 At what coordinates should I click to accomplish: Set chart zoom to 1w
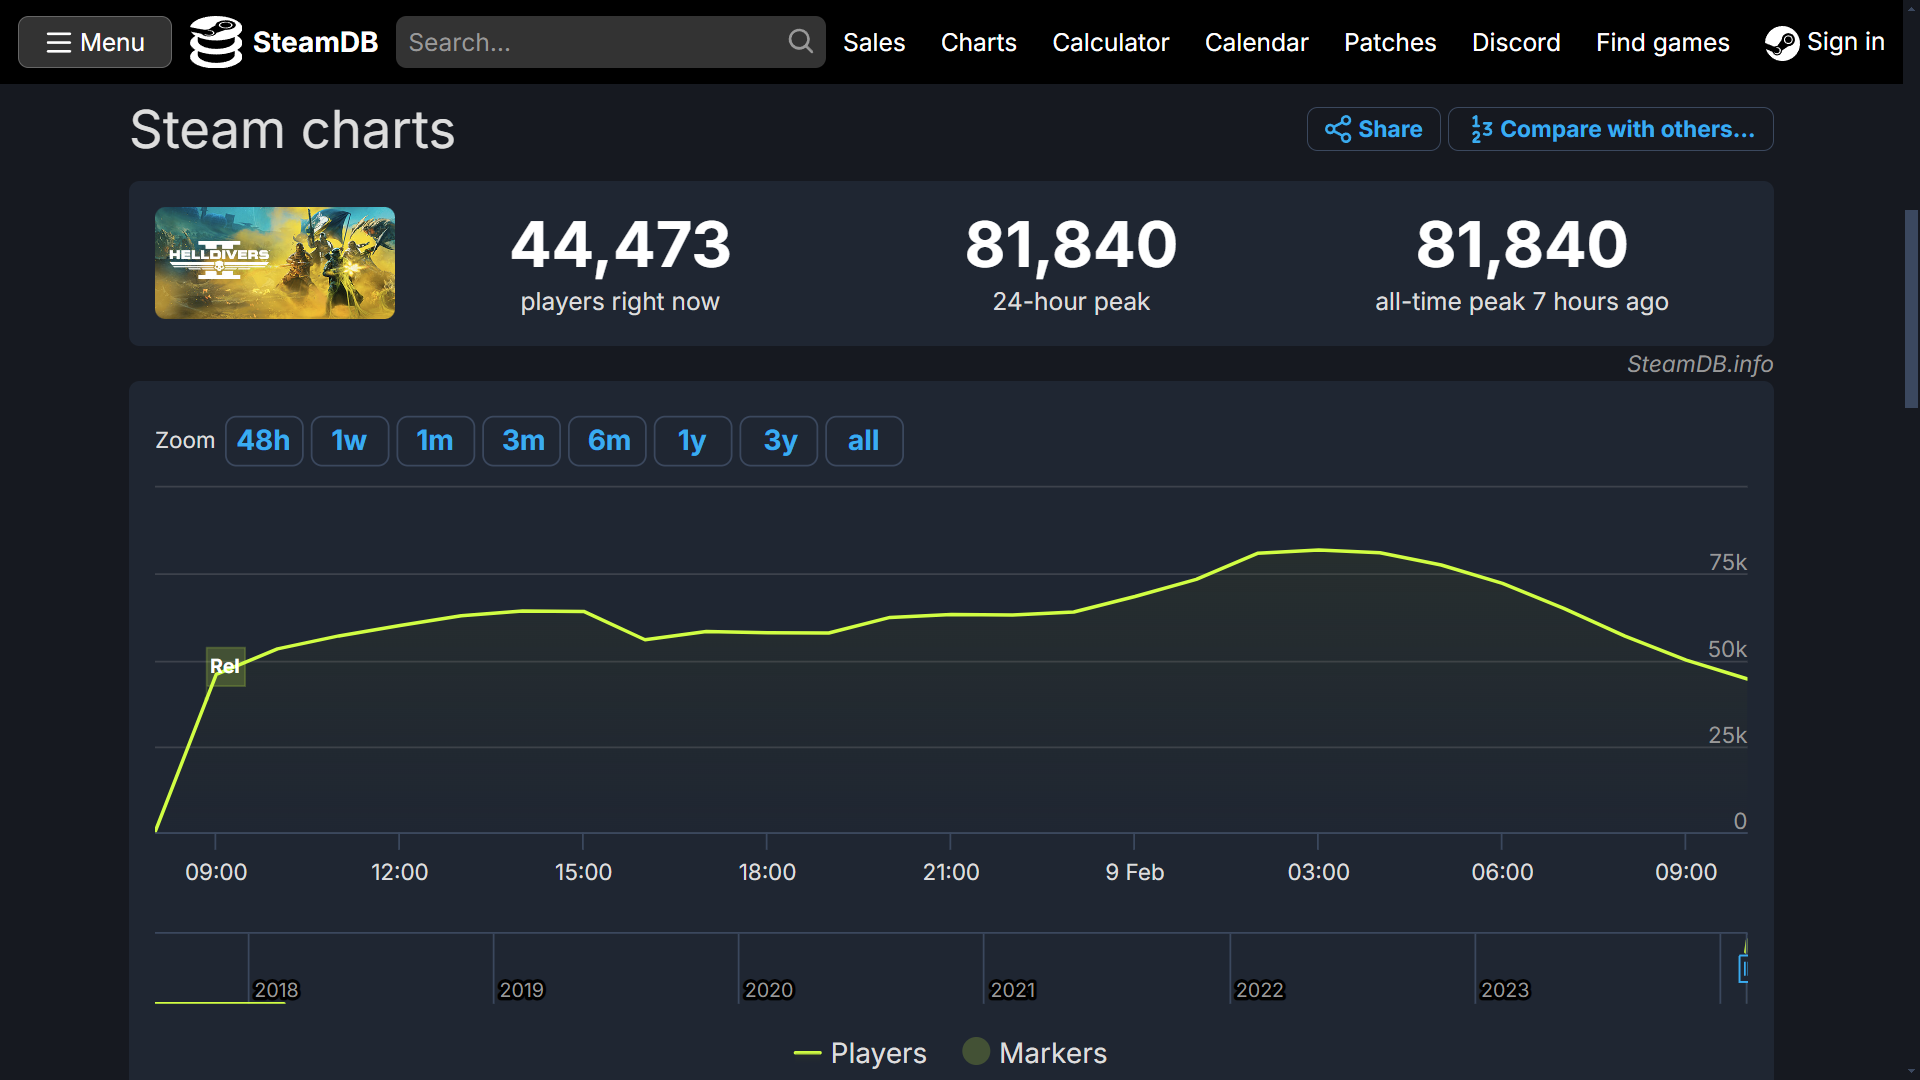tap(349, 441)
